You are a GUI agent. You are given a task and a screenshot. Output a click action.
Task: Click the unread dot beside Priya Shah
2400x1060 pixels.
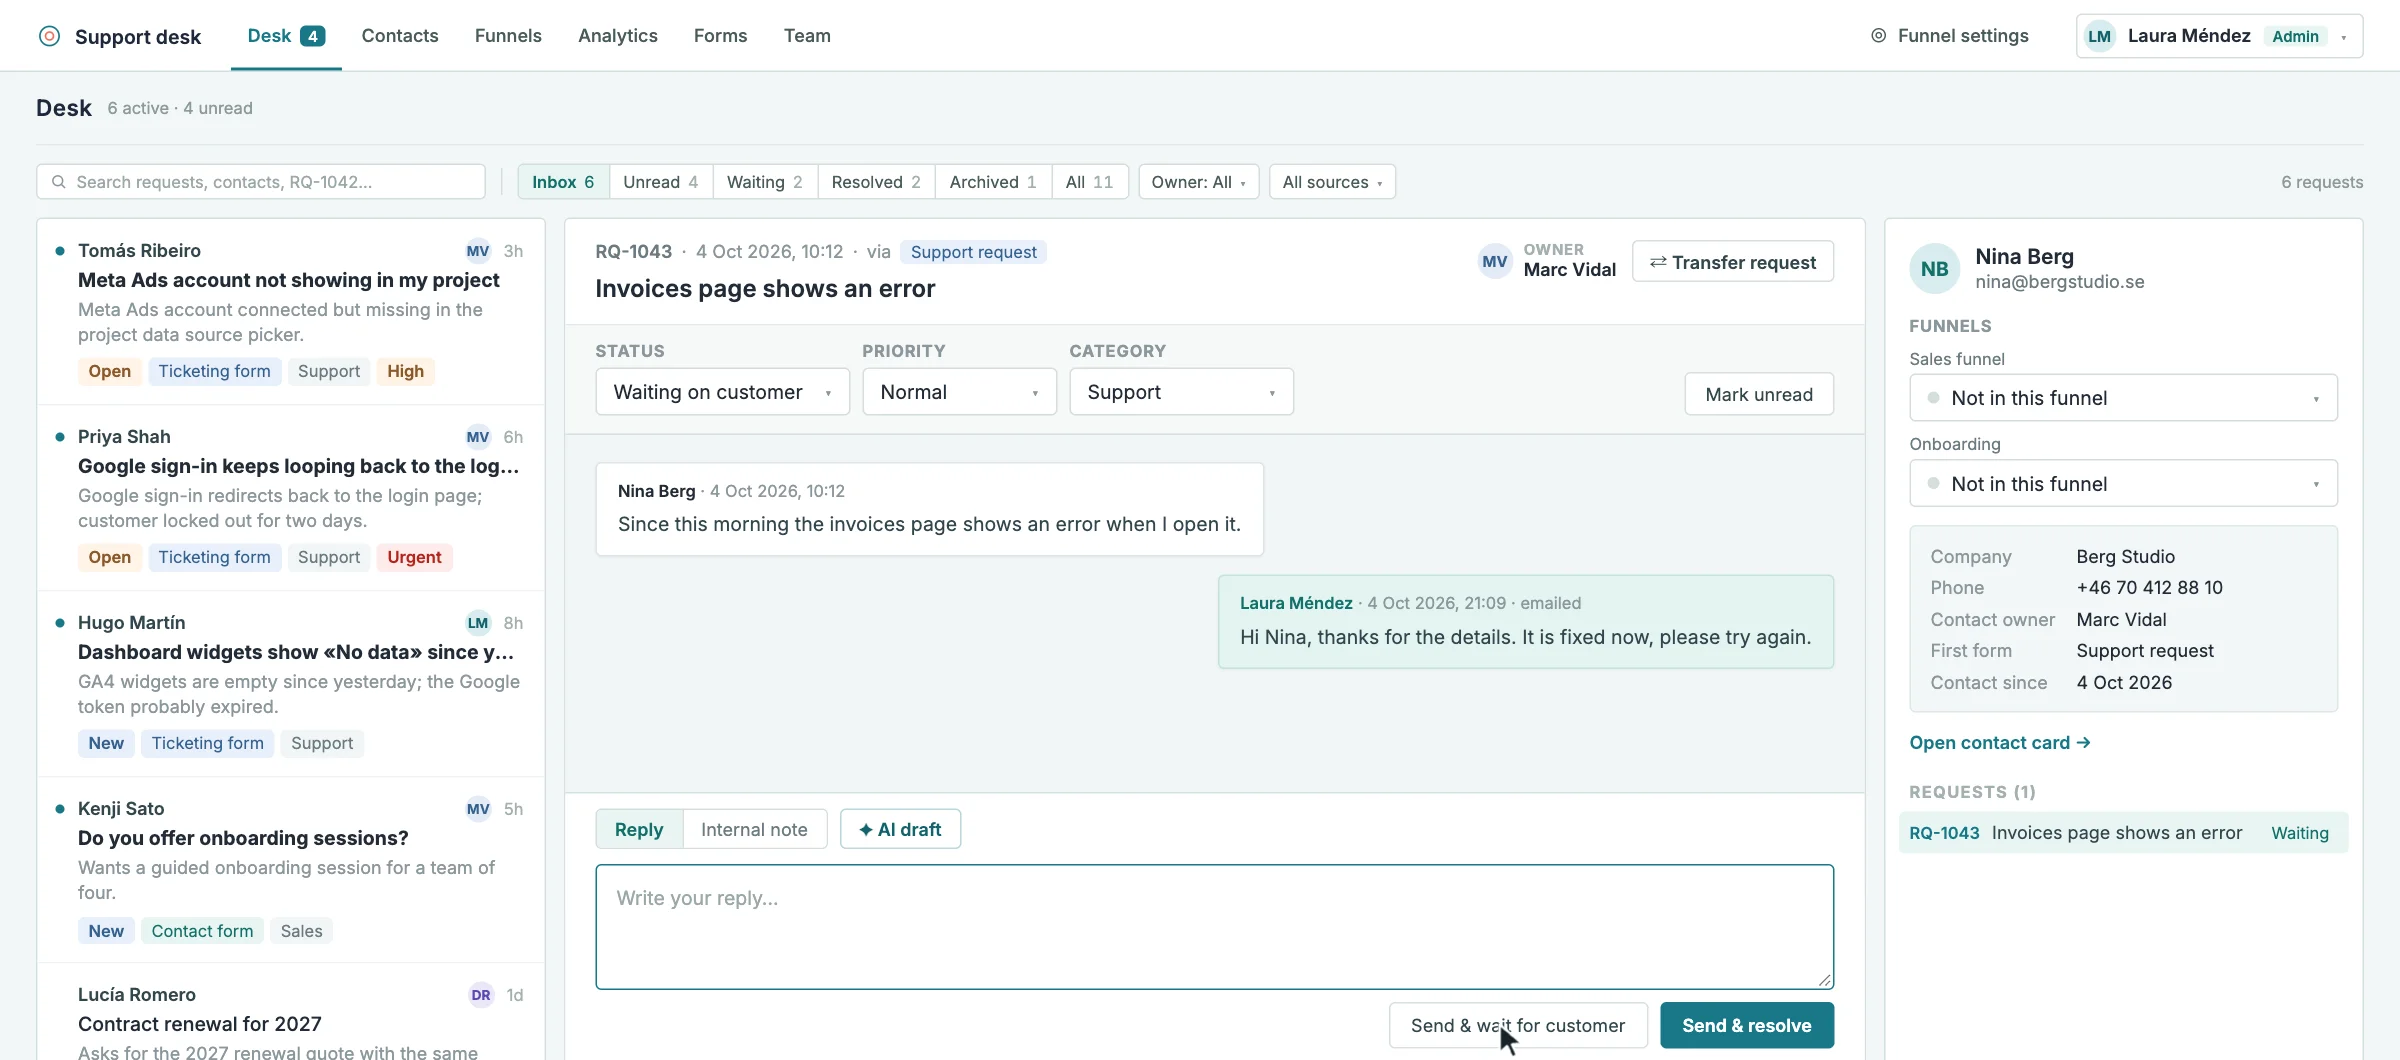pos(60,437)
